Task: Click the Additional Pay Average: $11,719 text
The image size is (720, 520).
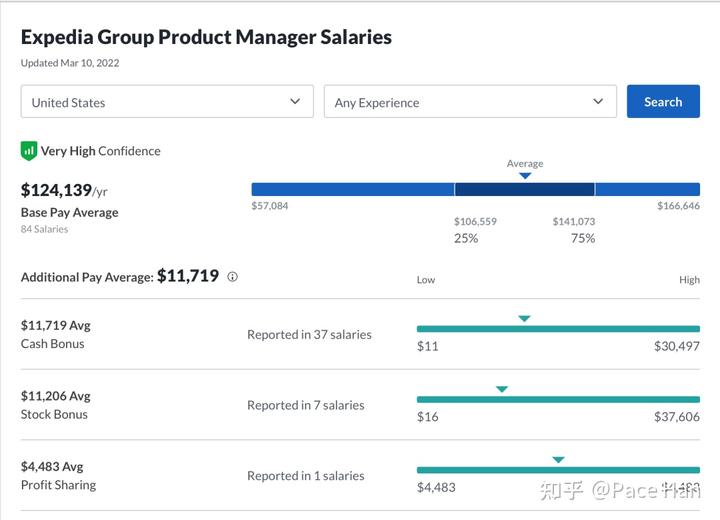Action: 120,277
